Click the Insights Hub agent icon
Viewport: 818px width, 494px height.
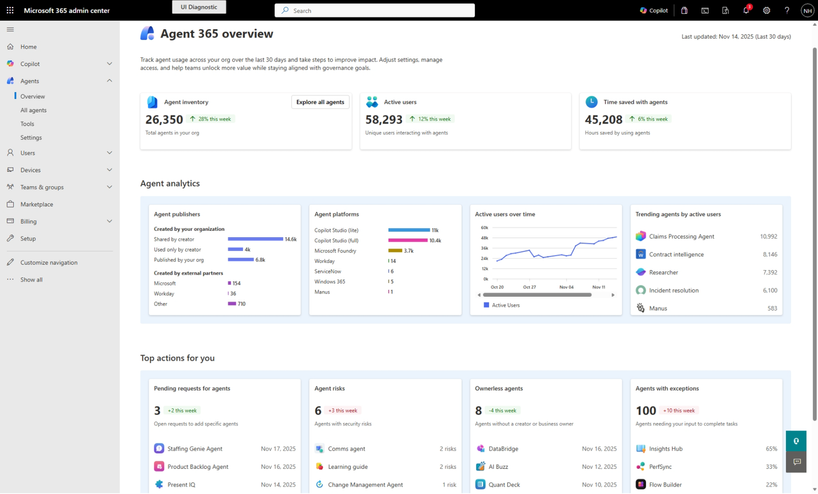coord(641,449)
